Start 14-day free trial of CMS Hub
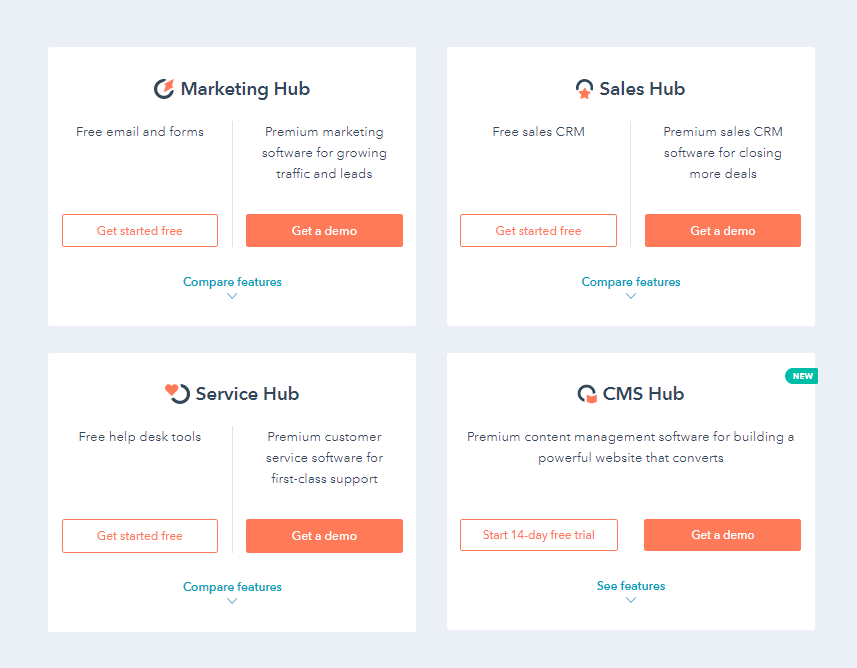The height and width of the screenshot is (668, 857). click(x=539, y=535)
